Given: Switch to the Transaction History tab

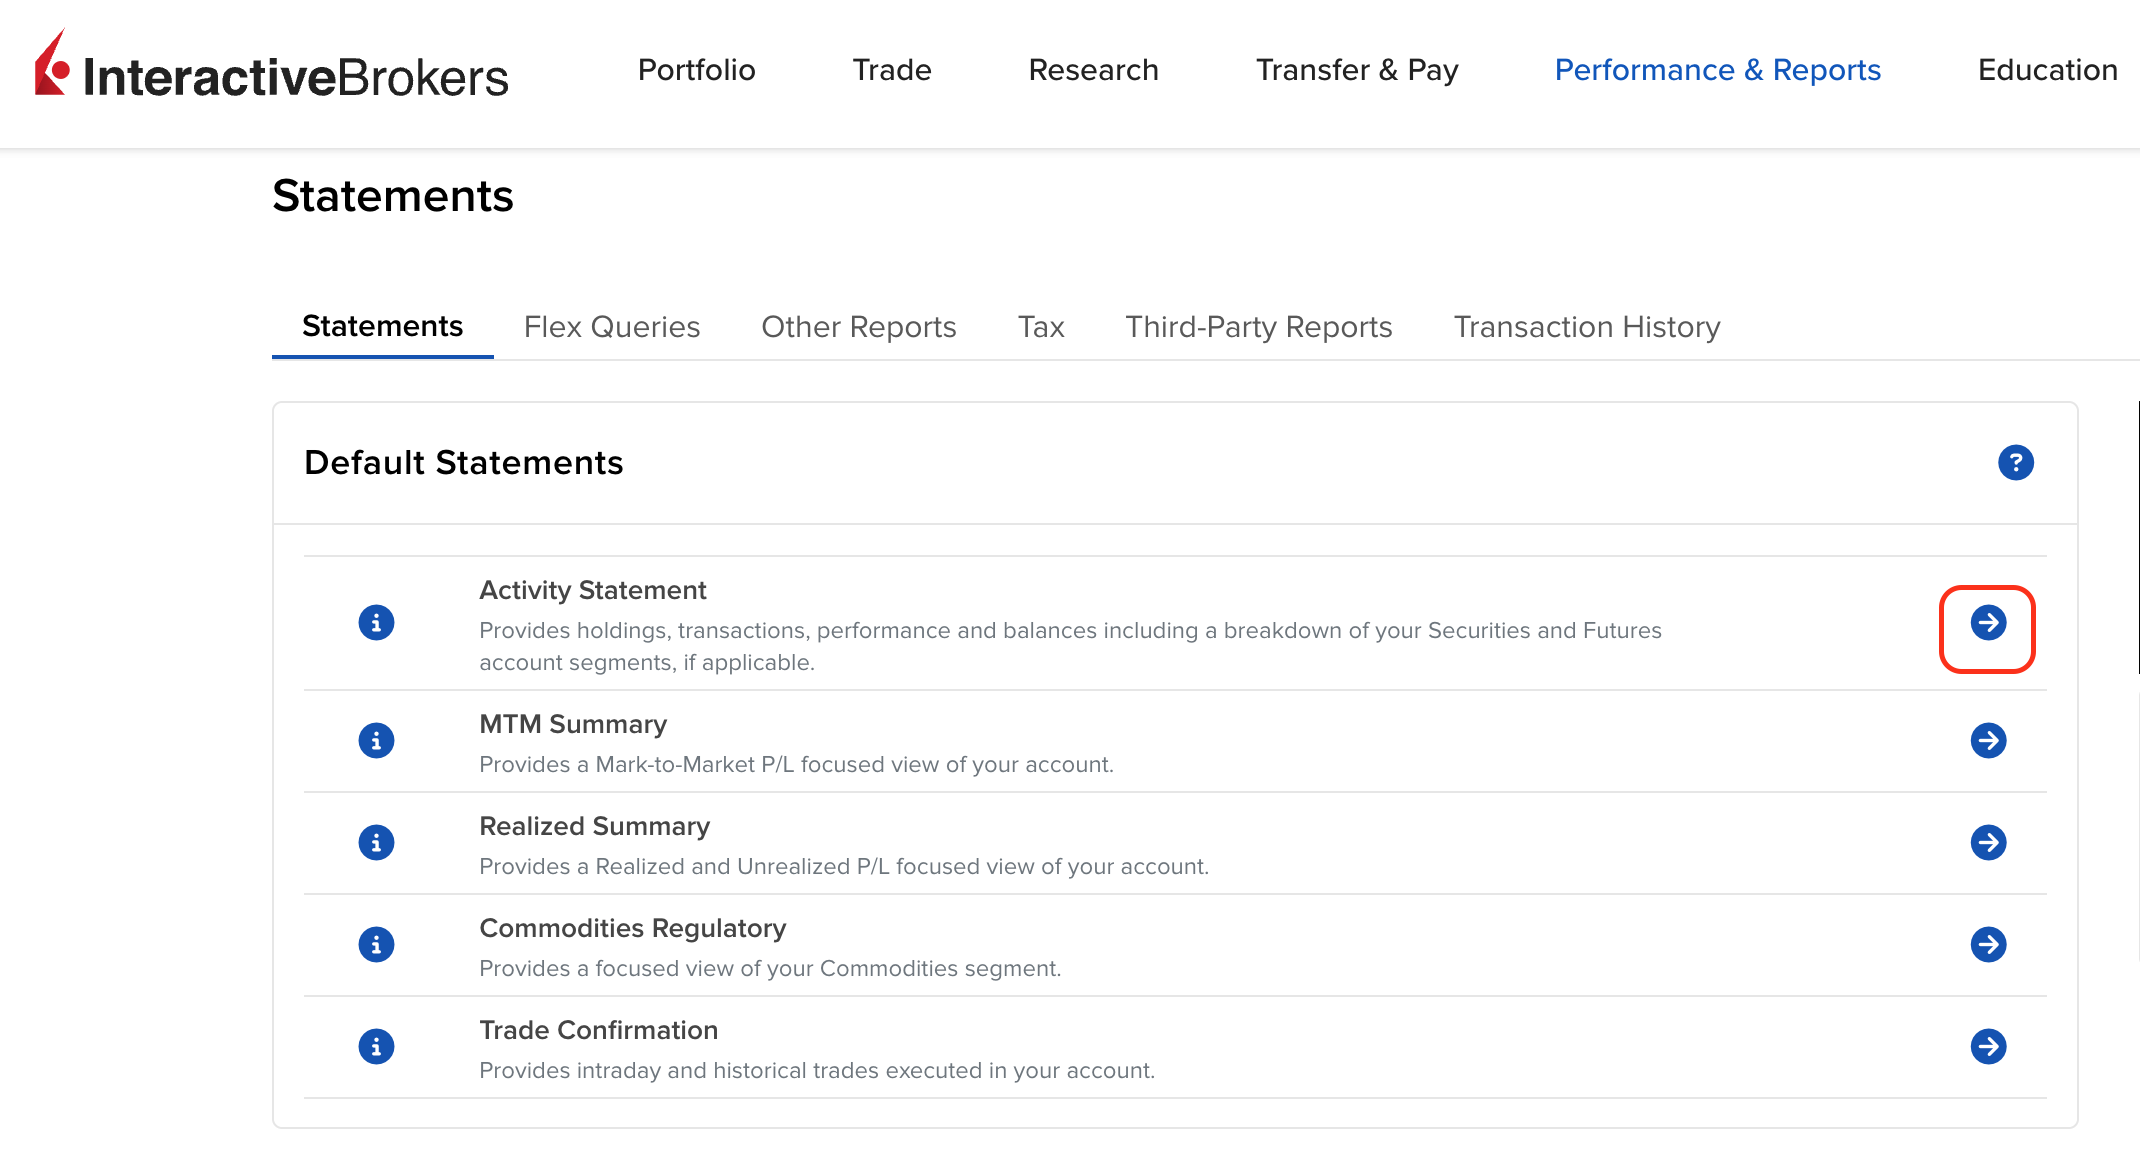Looking at the screenshot, I should point(1586,327).
